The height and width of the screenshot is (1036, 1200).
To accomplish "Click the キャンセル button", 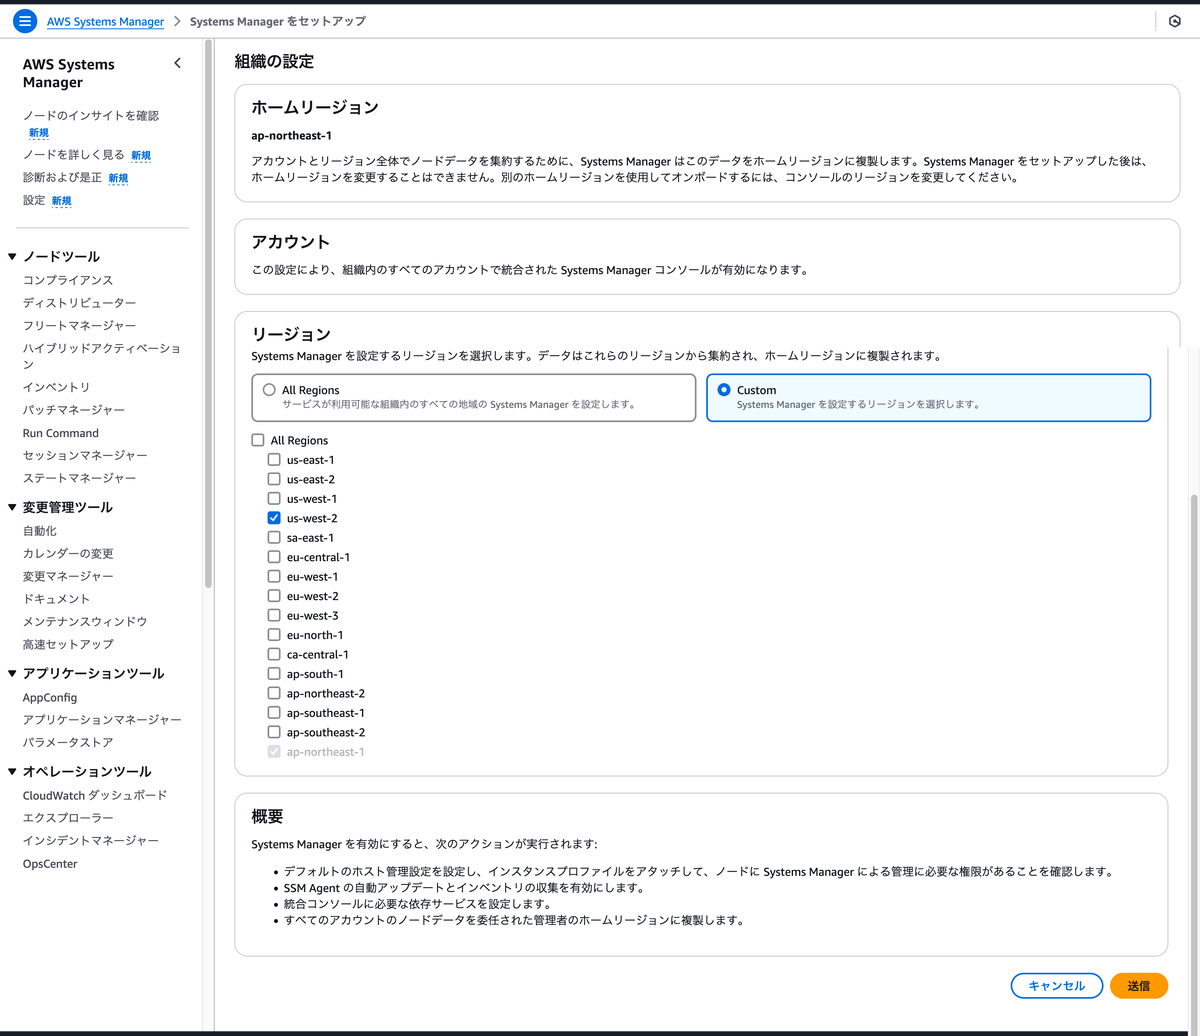I will pos(1057,985).
